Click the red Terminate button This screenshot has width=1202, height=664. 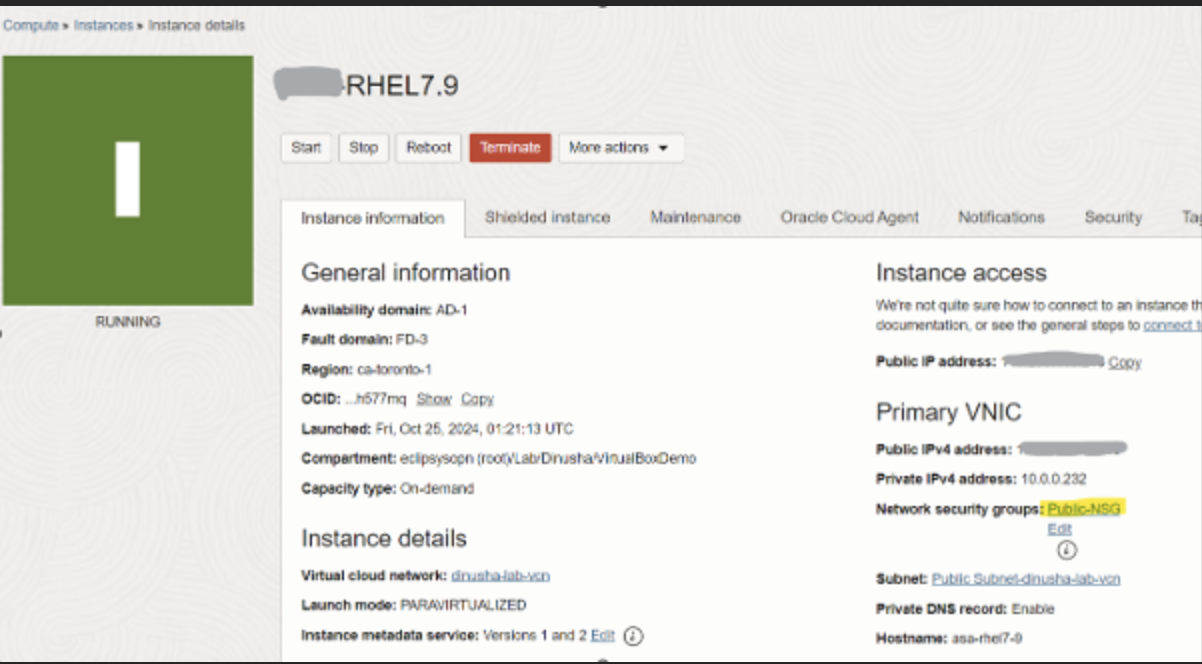point(510,147)
